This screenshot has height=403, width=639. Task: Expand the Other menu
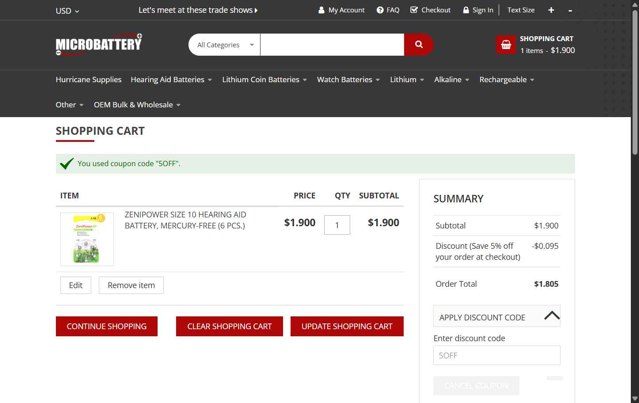[x=69, y=105]
